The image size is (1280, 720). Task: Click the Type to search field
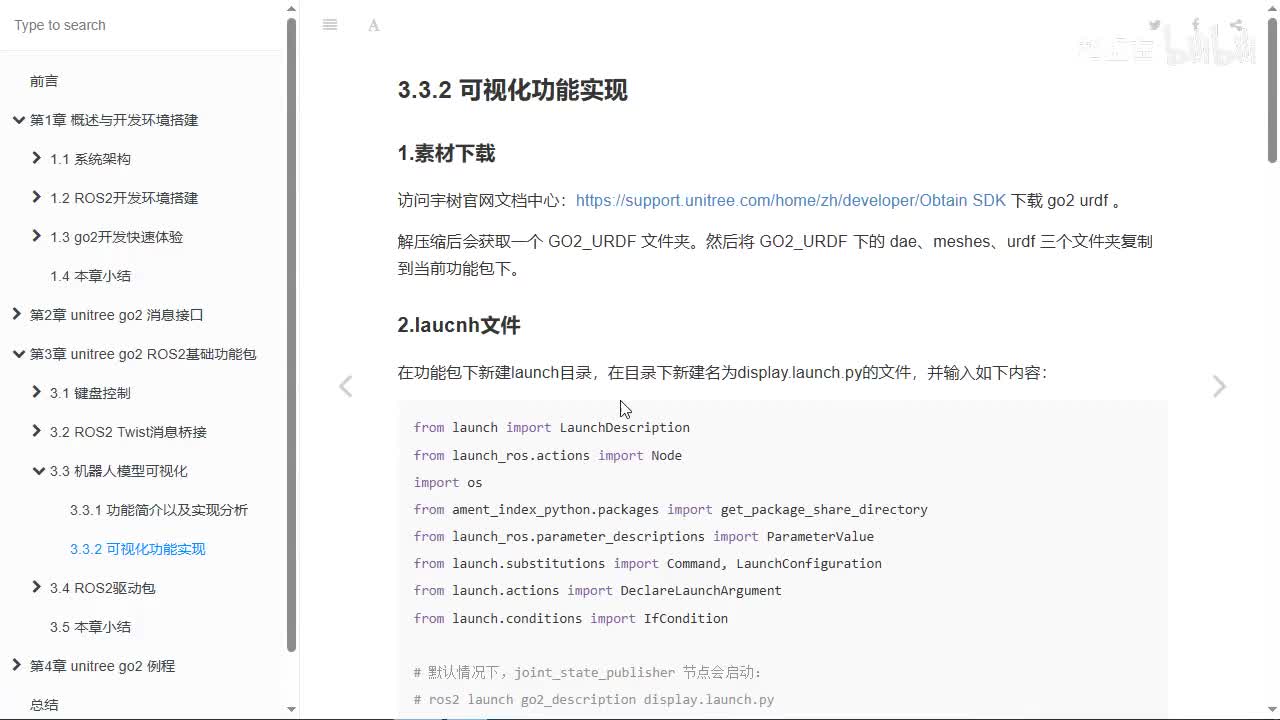(142, 25)
